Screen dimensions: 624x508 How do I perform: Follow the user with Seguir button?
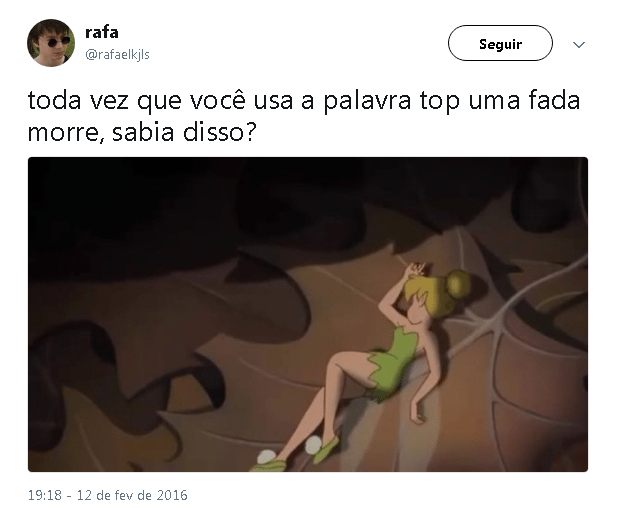[500, 43]
